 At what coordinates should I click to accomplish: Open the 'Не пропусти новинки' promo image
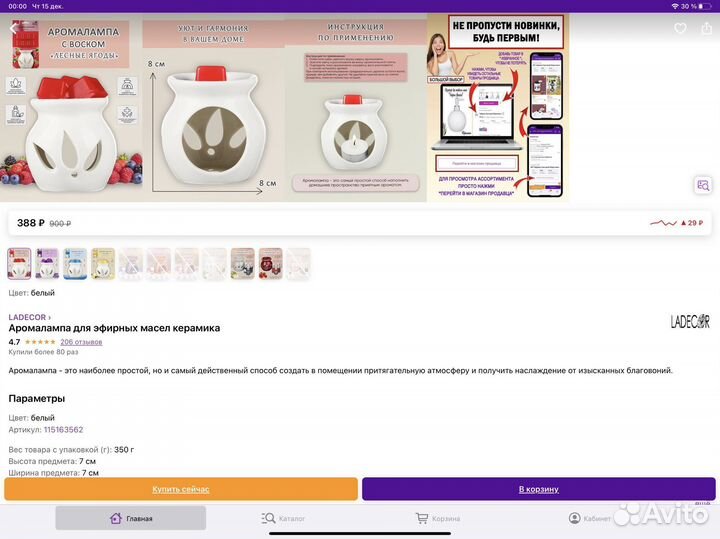coord(498,108)
